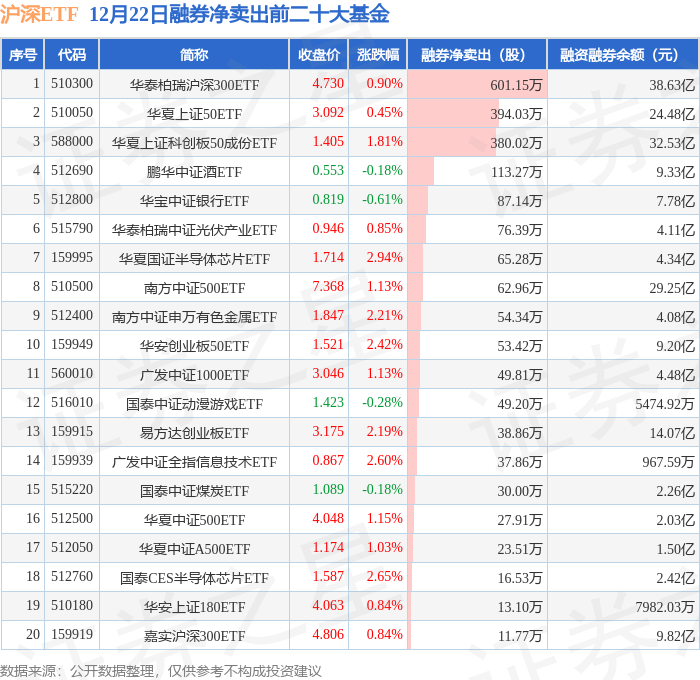Select fund name 南方中证申万有色金属ETF
The height and width of the screenshot is (680, 700).
pyautogui.click(x=194, y=317)
